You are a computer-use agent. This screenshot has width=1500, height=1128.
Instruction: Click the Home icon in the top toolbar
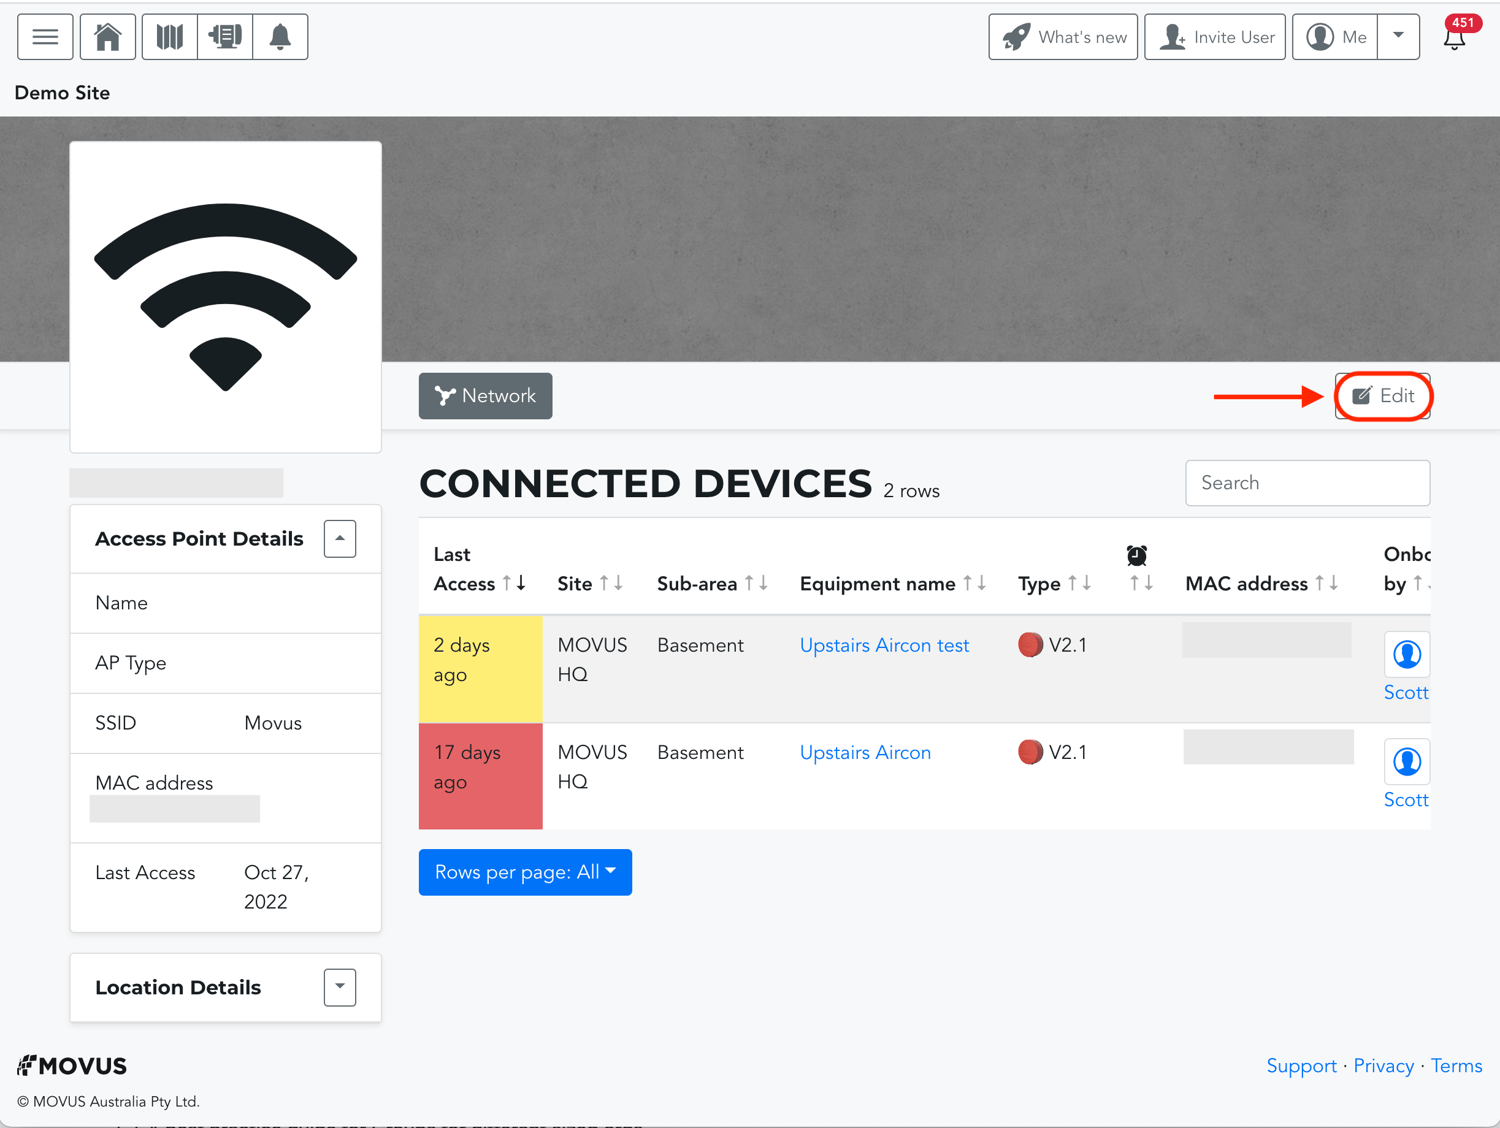pos(107,36)
